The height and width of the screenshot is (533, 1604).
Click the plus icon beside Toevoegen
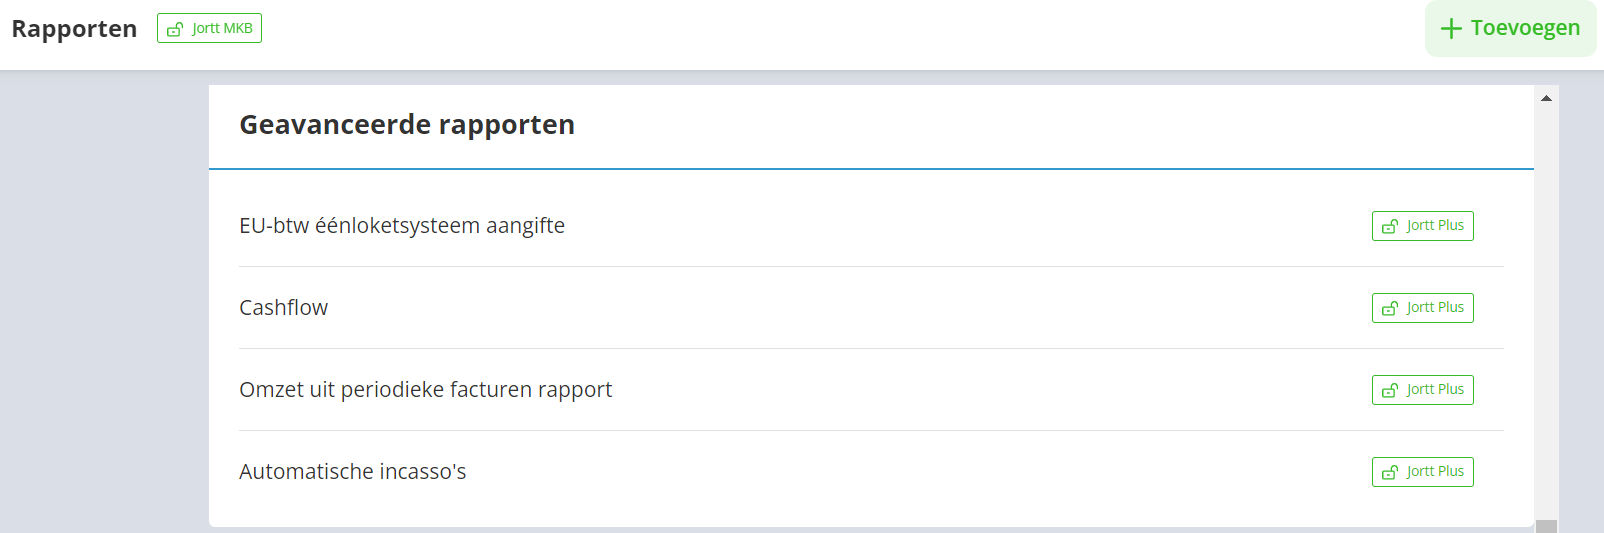click(1451, 29)
